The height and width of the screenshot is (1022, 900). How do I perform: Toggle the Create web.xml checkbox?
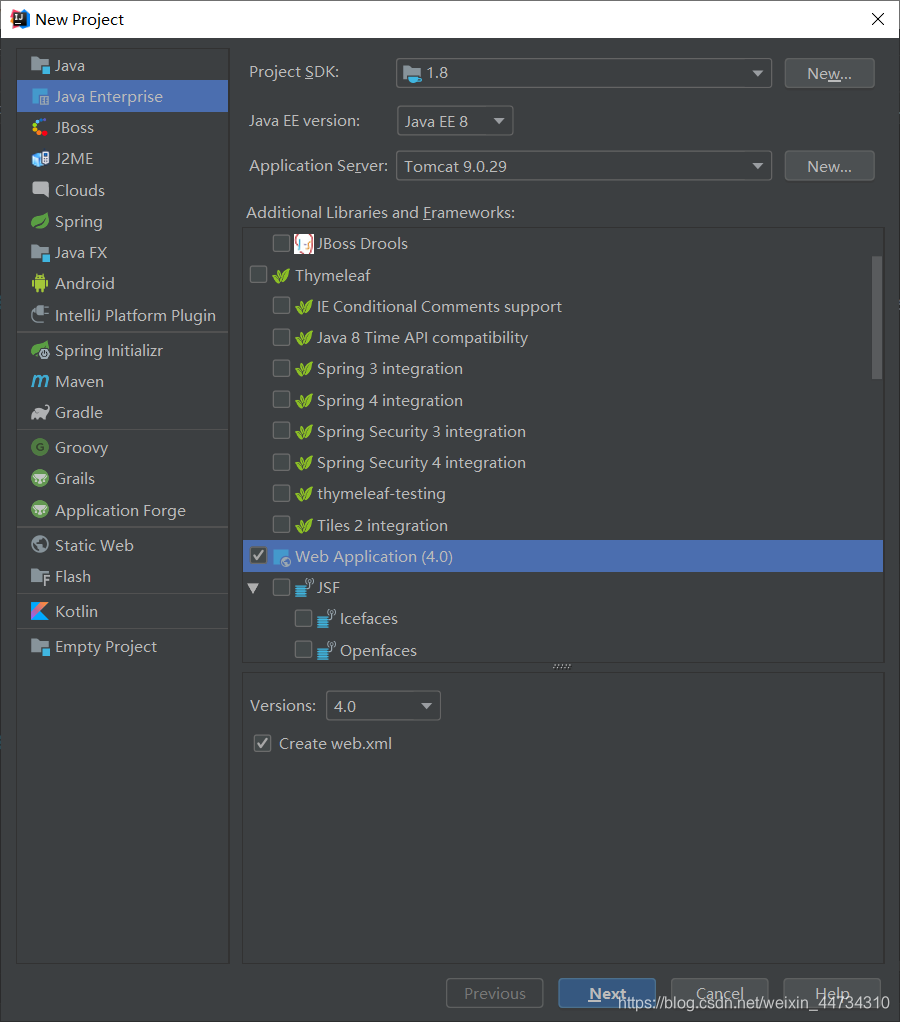pyautogui.click(x=263, y=743)
